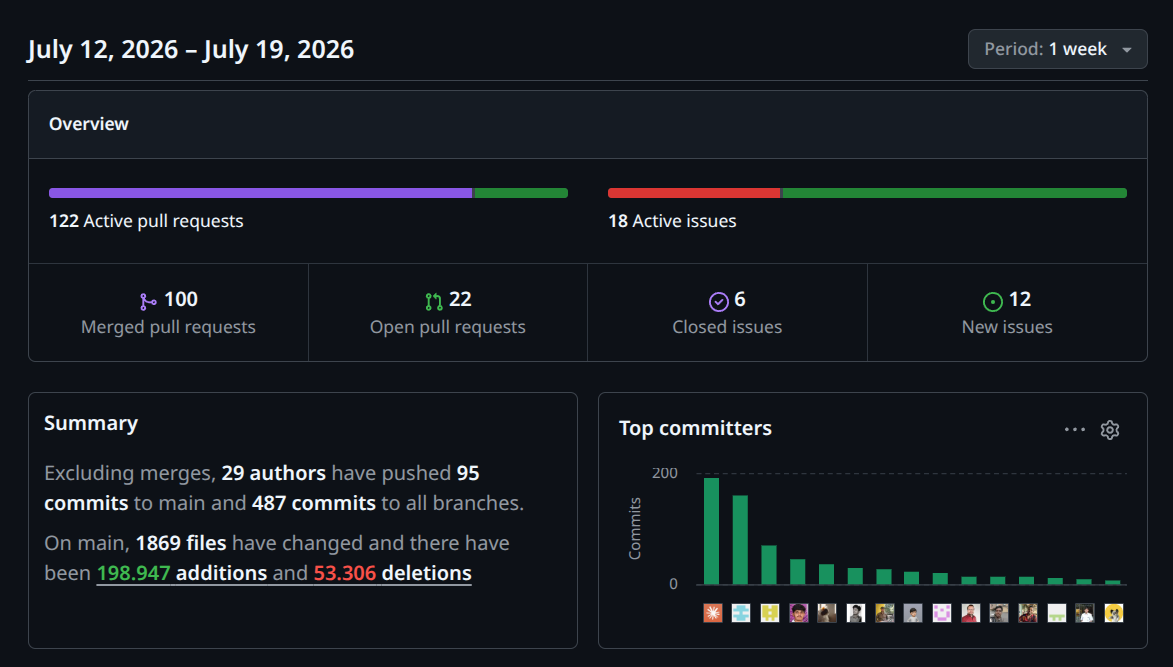Select the light green identicon avatar

pos(1056,613)
